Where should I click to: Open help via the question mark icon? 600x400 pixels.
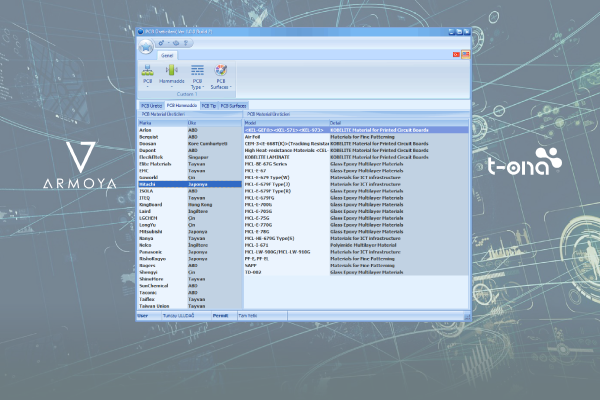(186, 43)
